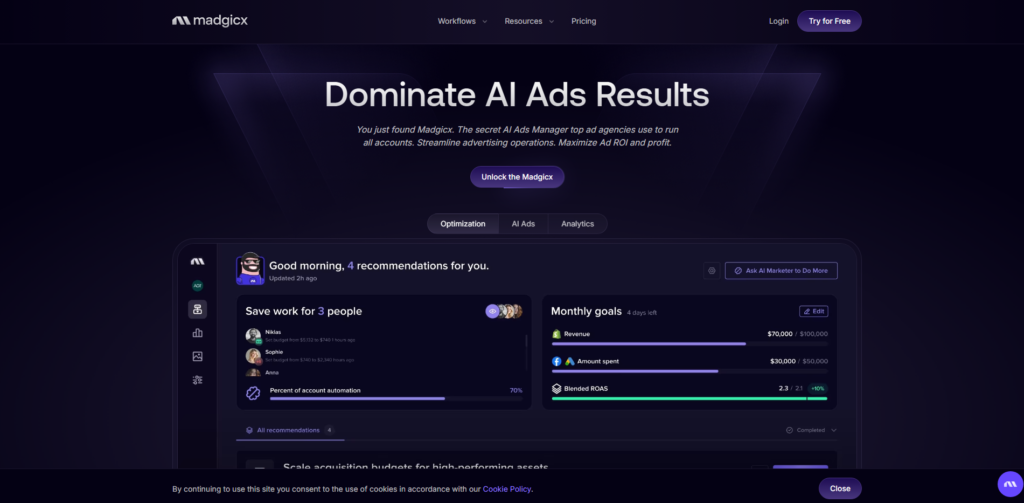This screenshot has width=1024, height=503.
Task: Click the $30,000 amount spent value
Action: 782,361
